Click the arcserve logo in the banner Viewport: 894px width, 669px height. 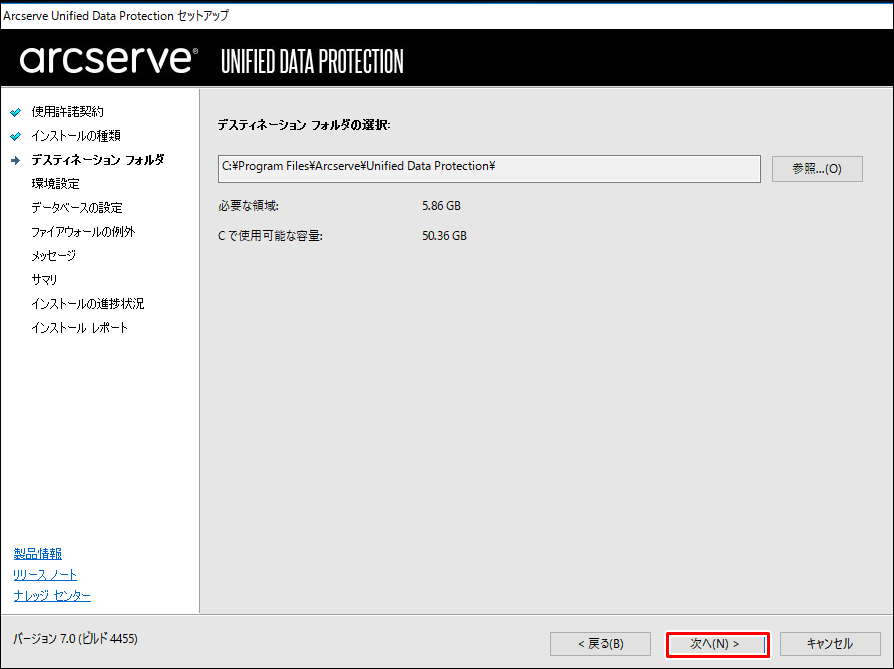pyautogui.click(x=109, y=60)
